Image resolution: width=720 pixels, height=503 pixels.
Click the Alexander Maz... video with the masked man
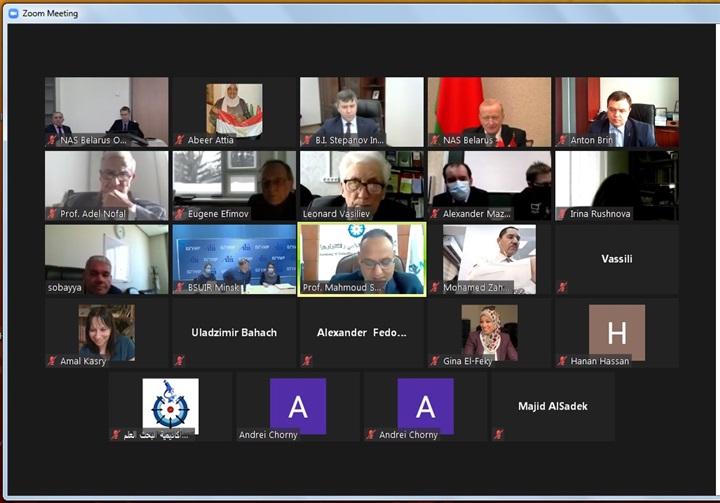click(489, 185)
